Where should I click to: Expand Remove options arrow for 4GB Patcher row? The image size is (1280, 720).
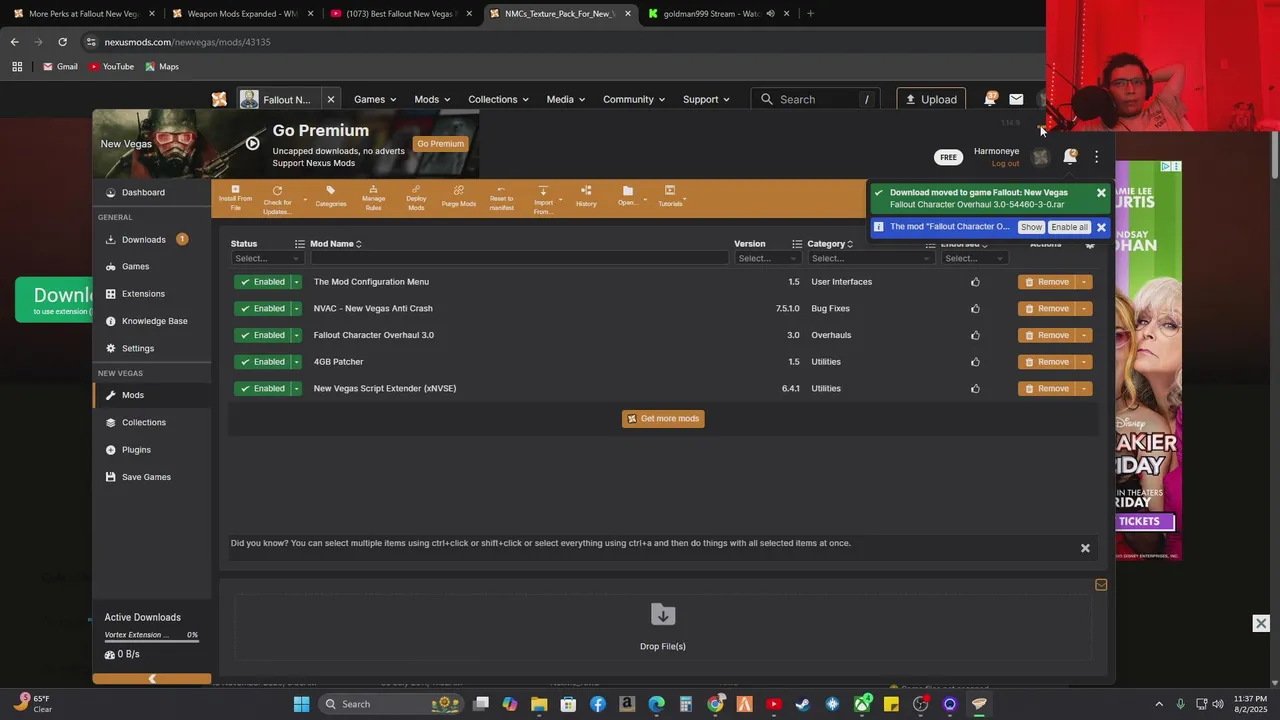[1084, 362]
